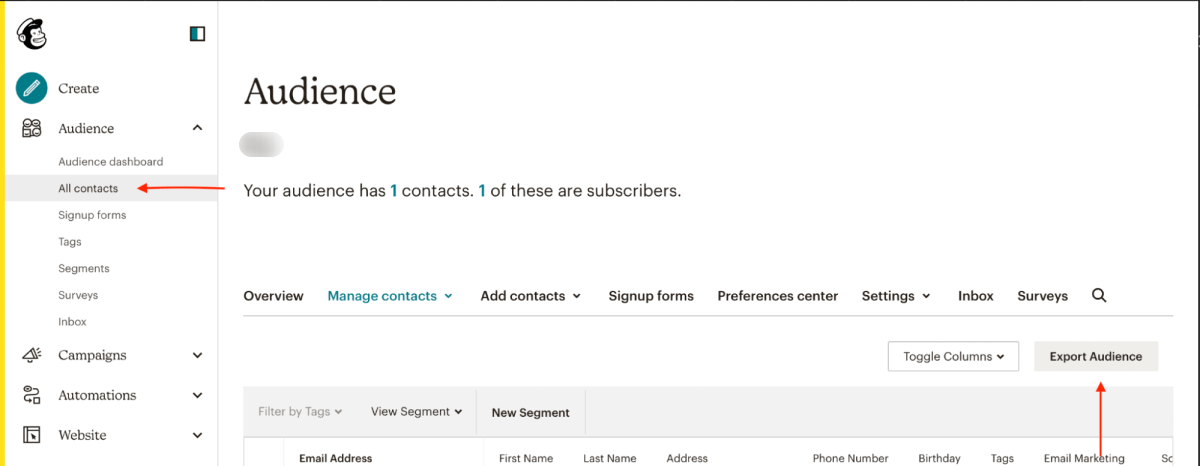Switch to the Overview tab
Screen dimensions: 1200x466
[x=273, y=296]
